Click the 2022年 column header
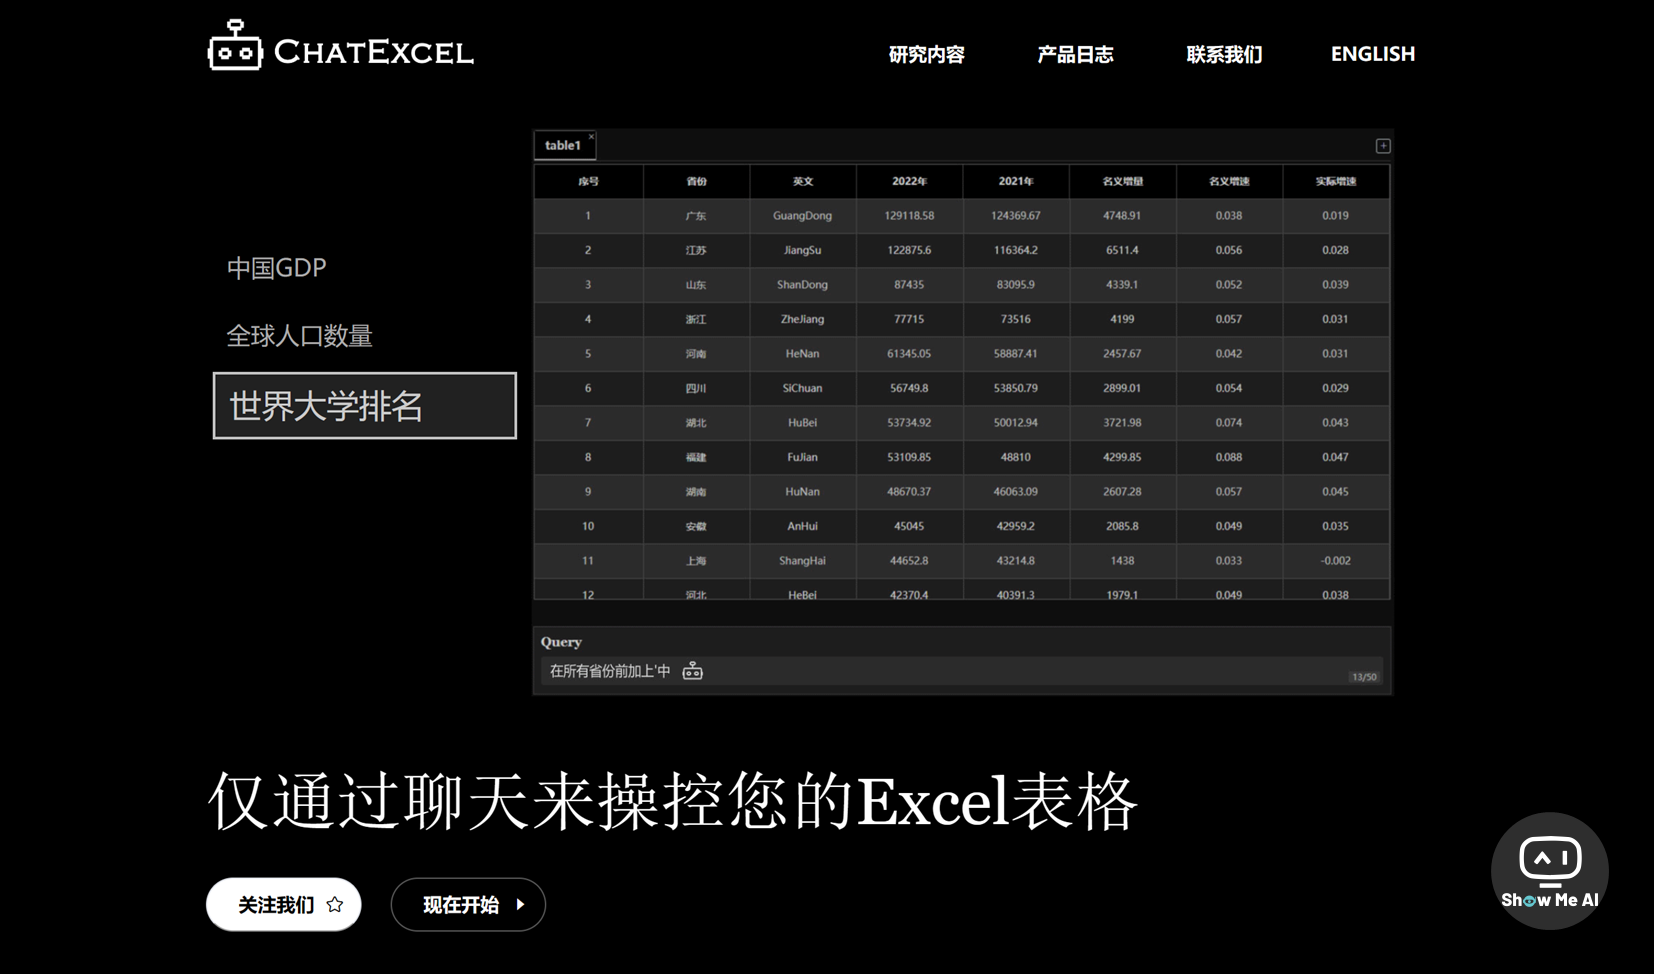The width and height of the screenshot is (1654, 974). pyautogui.click(x=909, y=181)
